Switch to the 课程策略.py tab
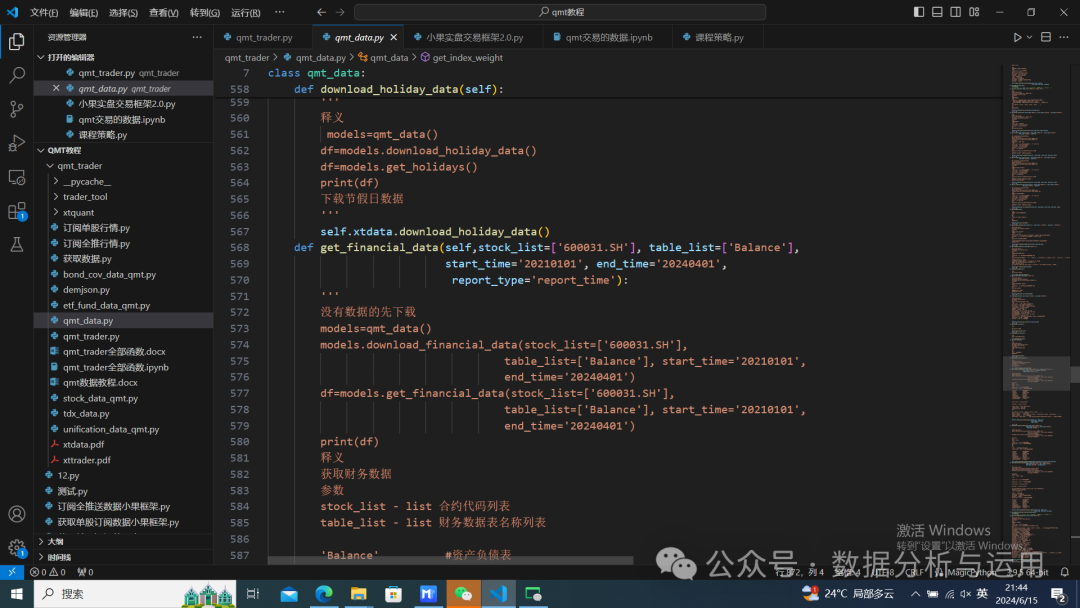 (719, 37)
